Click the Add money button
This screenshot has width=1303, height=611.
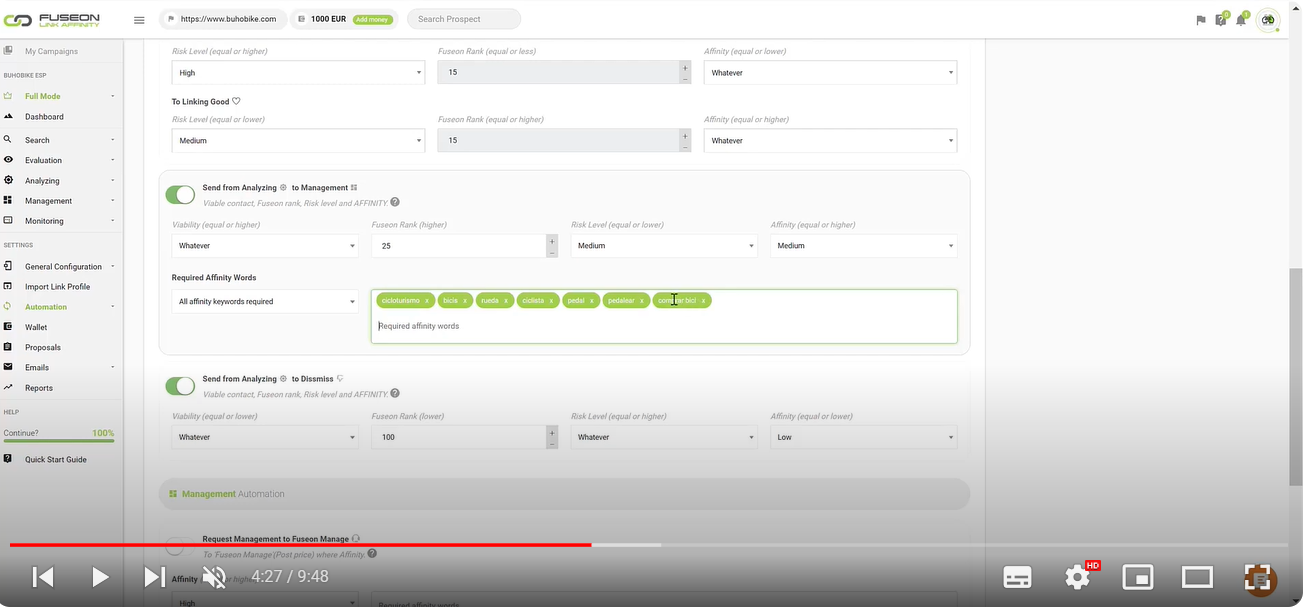click(372, 19)
